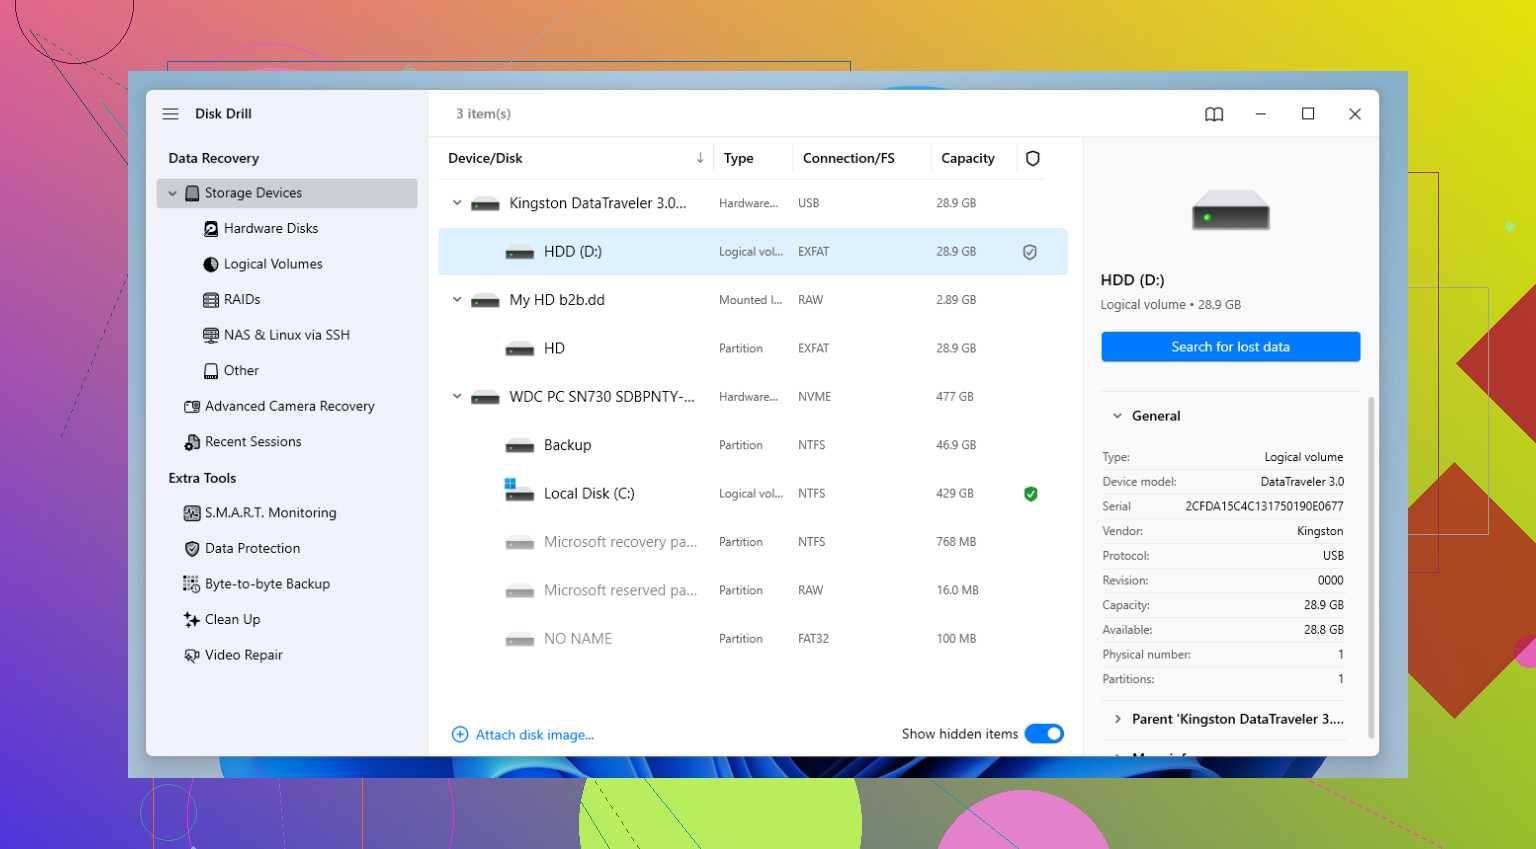Select the HD partition row
1536x849 pixels.
point(753,349)
